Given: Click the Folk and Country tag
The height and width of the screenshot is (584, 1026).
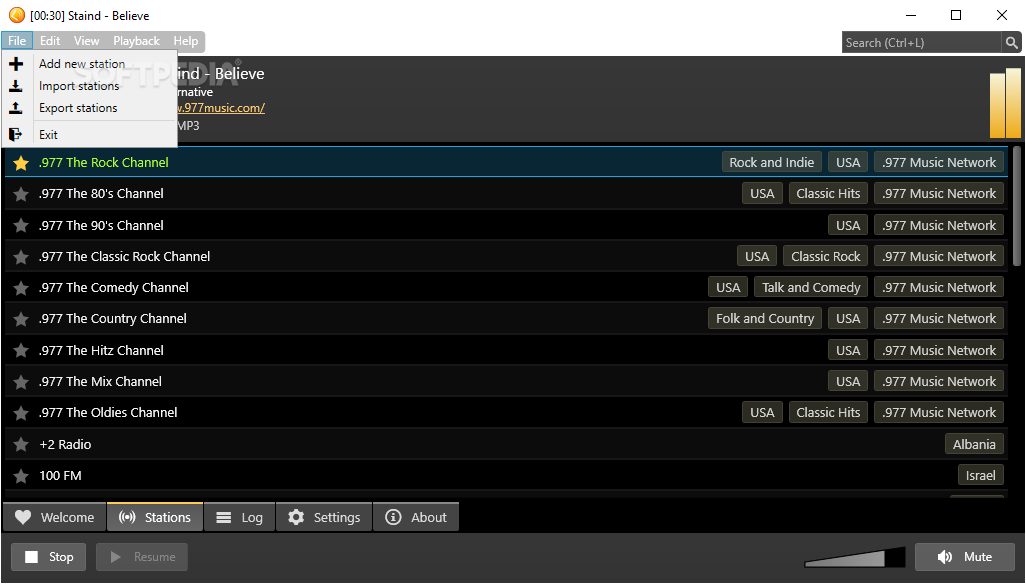Looking at the screenshot, I should pyautogui.click(x=765, y=318).
